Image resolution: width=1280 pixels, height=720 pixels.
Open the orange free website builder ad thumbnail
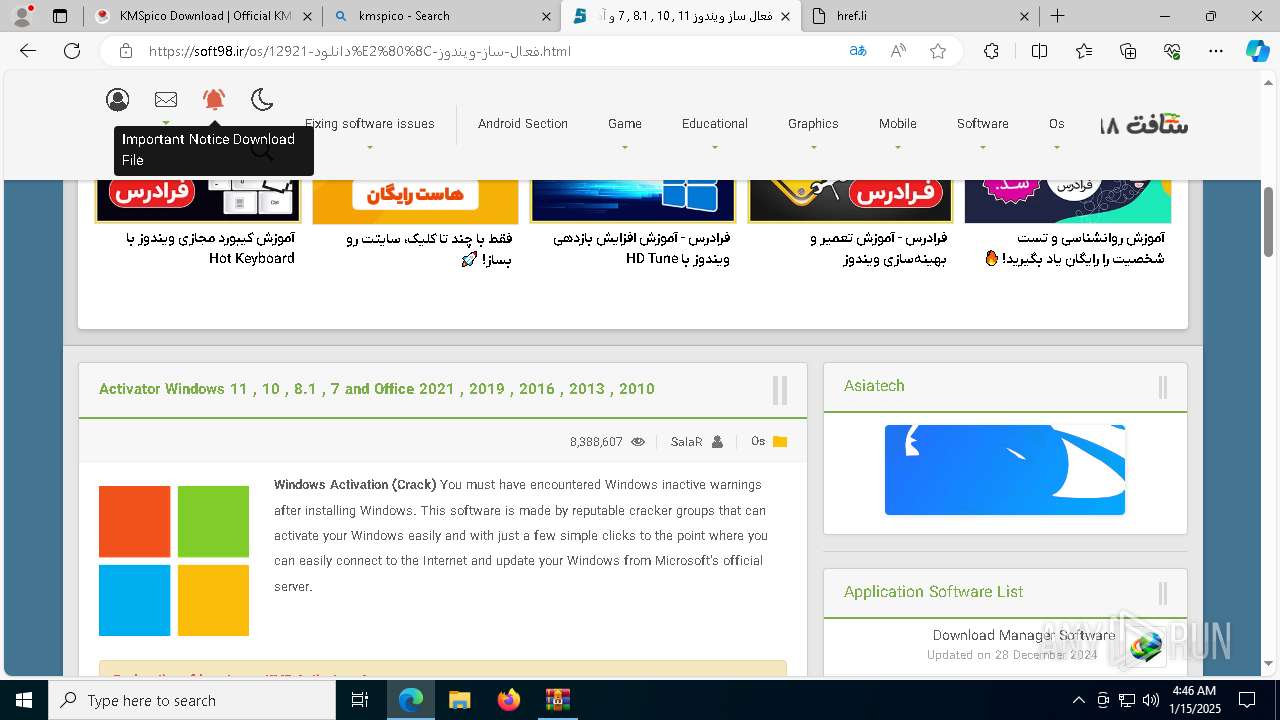tap(415, 201)
